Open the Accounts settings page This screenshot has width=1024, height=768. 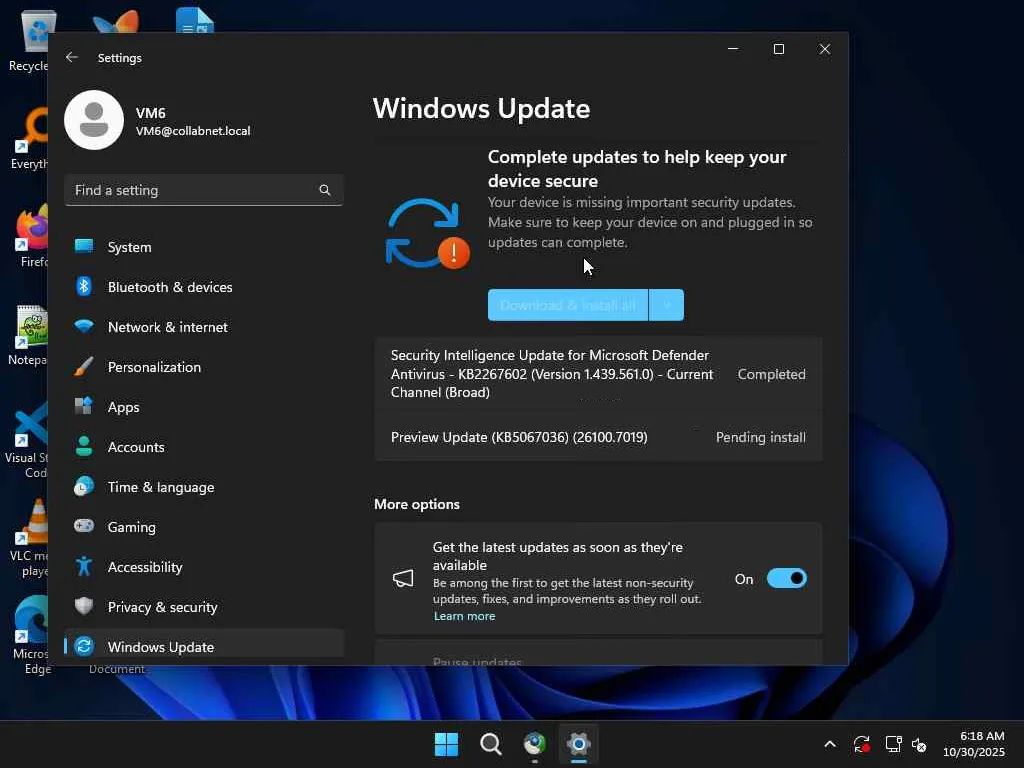(204, 447)
